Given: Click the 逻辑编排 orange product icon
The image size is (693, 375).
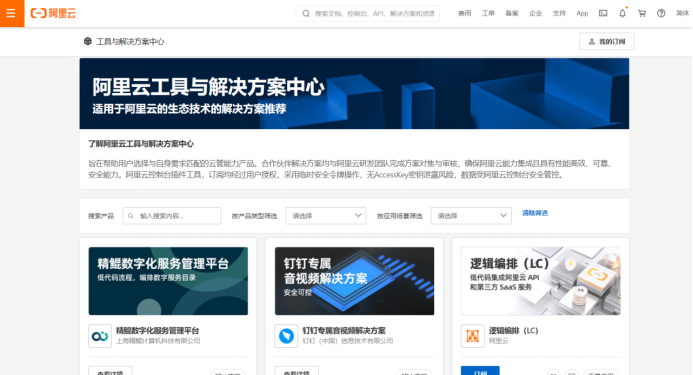Looking at the screenshot, I should tap(472, 336).
